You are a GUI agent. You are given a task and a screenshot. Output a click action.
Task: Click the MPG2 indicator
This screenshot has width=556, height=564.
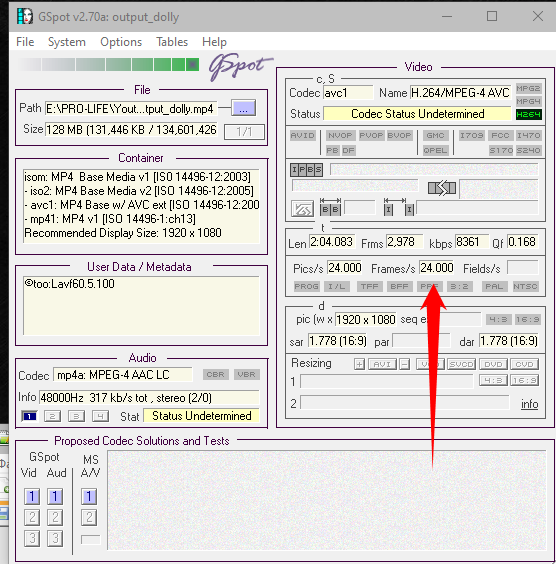click(528, 88)
